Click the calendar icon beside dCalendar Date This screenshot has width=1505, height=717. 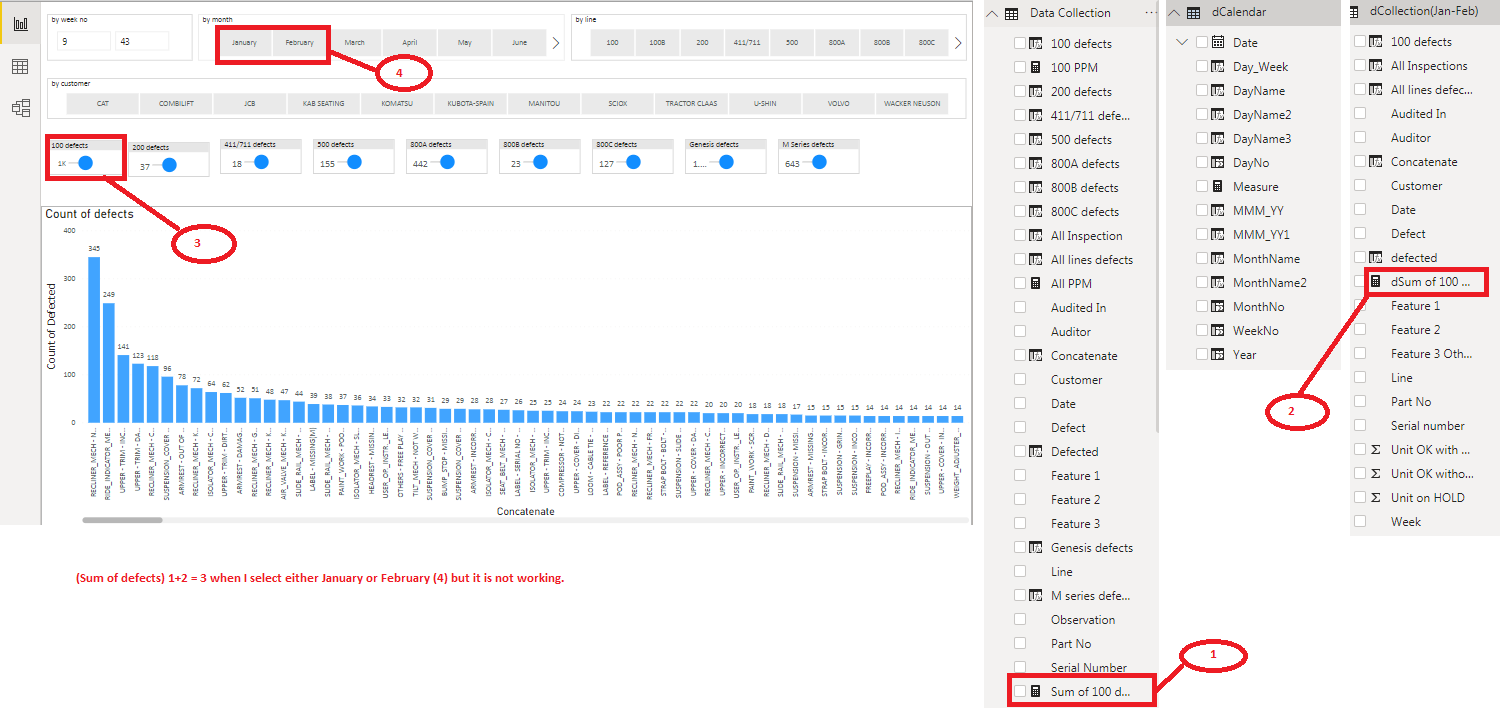(x=1217, y=42)
